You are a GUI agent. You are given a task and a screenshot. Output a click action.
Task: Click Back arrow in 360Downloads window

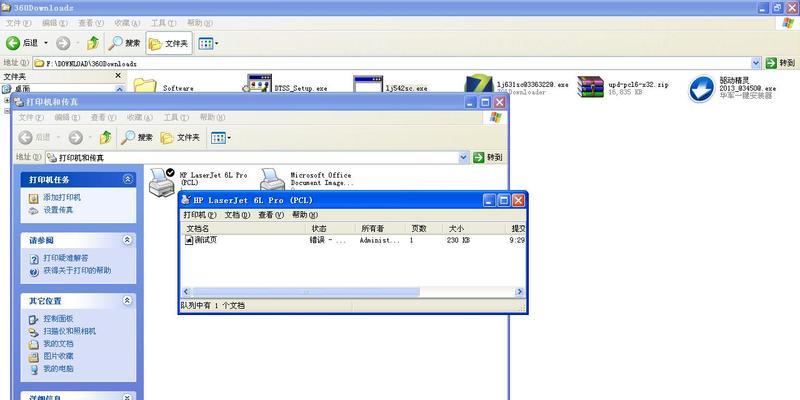[13, 43]
